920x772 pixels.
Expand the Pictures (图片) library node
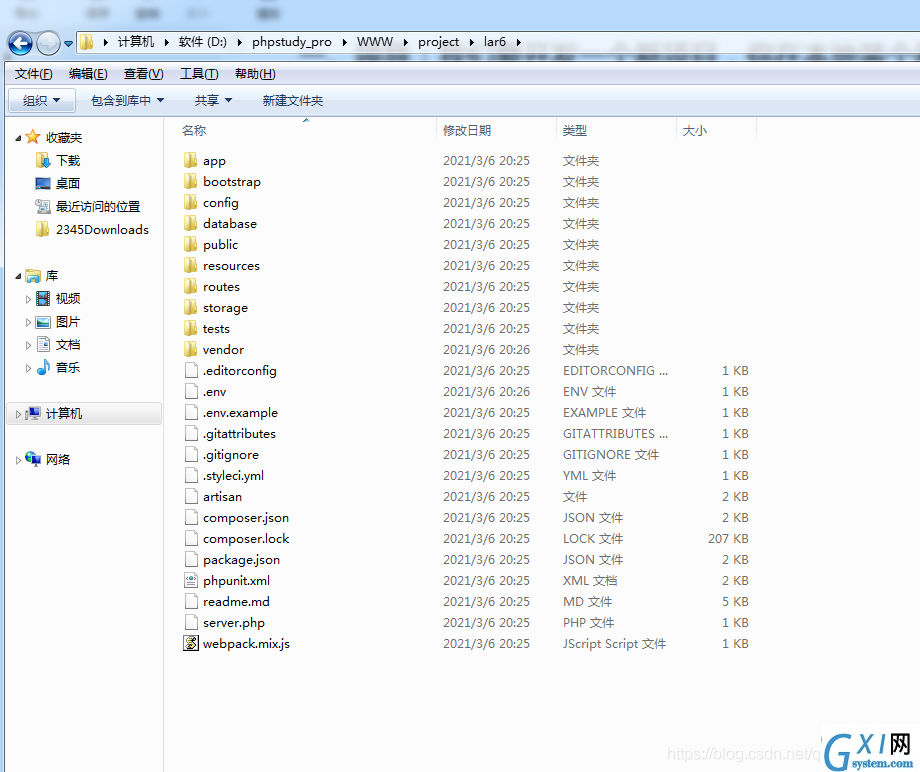[x=28, y=322]
